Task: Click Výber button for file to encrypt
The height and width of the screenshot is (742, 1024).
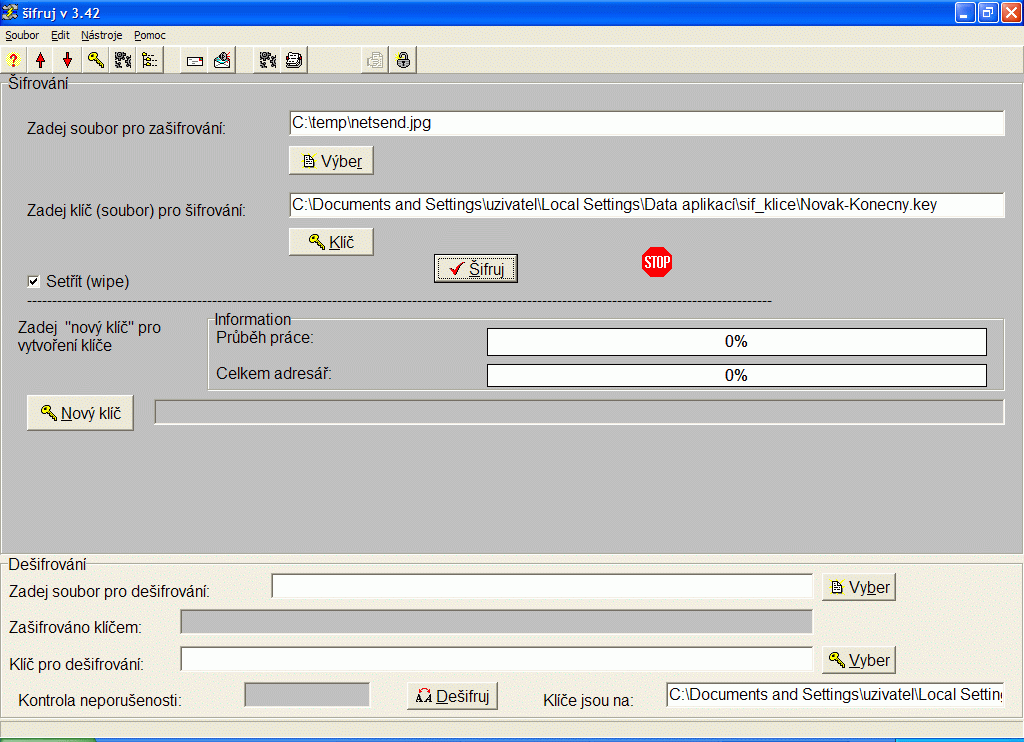Action: tap(331, 161)
